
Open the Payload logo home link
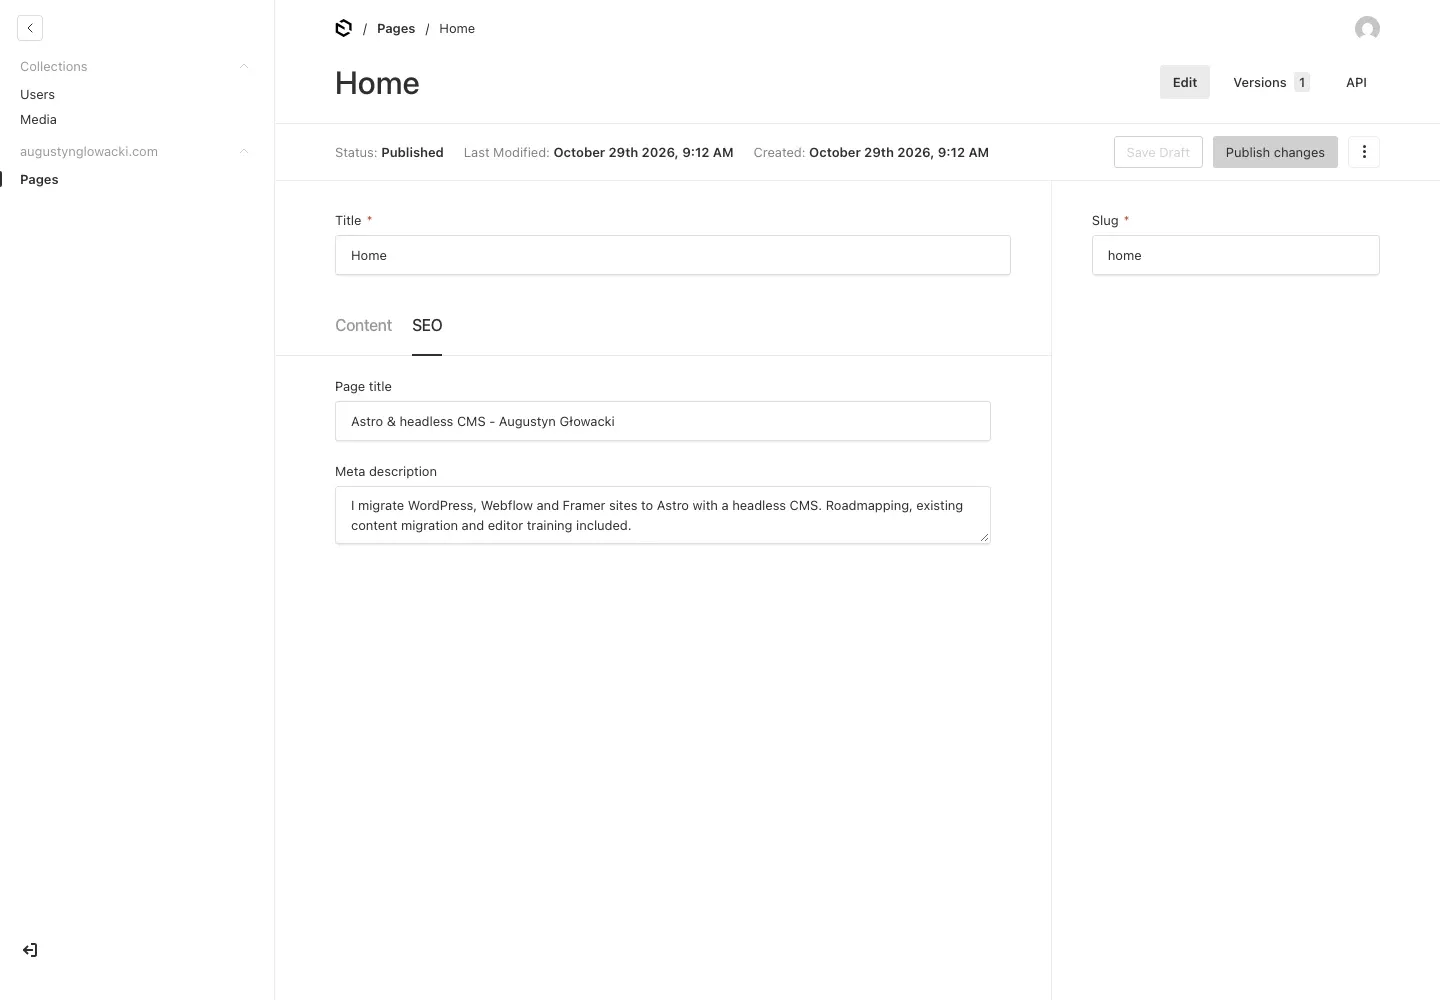(343, 28)
